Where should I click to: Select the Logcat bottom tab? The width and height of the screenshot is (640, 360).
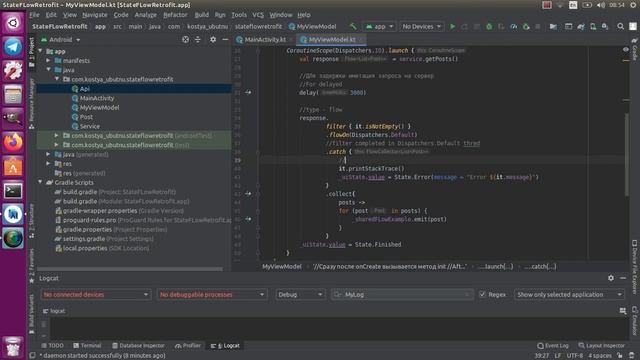[226, 346]
